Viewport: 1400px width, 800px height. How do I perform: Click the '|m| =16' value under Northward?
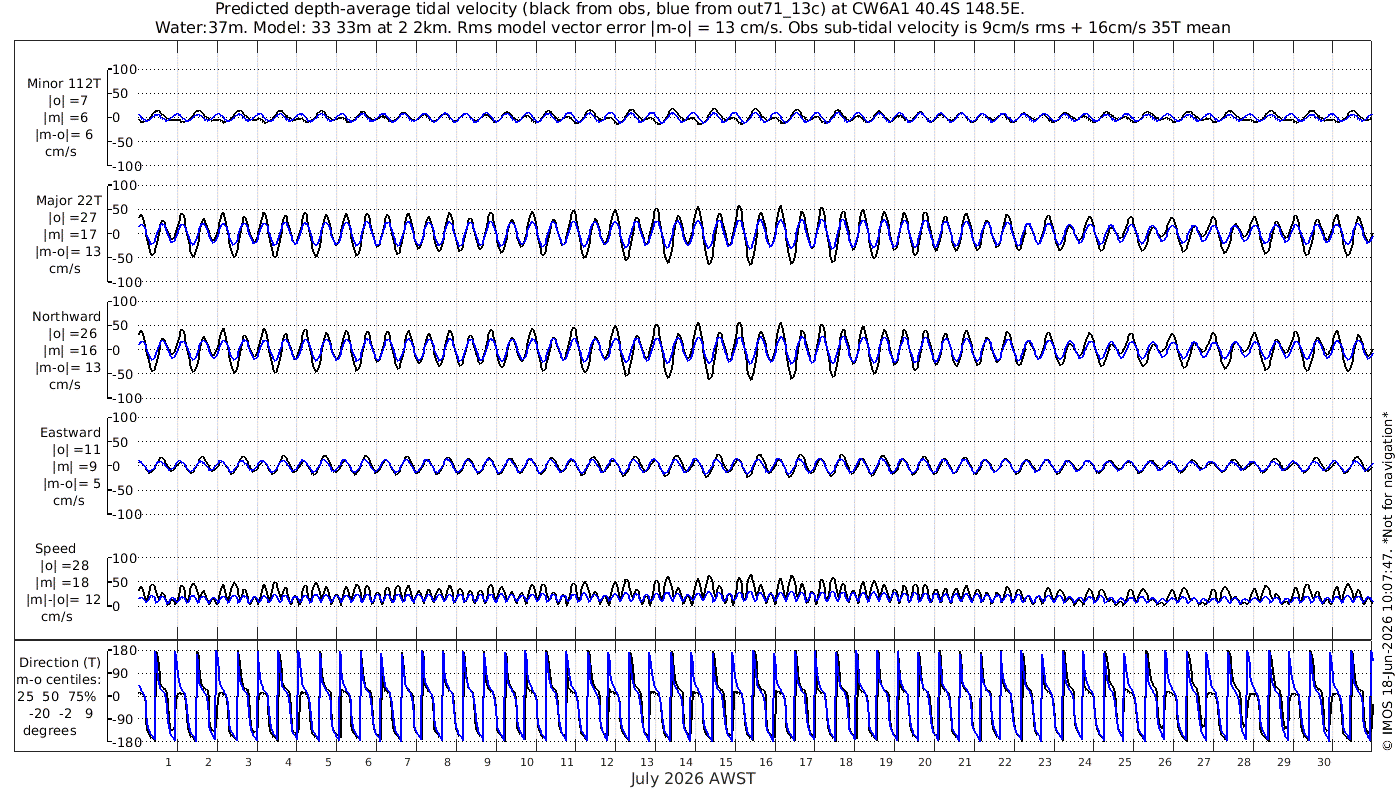click(x=69, y=350)
